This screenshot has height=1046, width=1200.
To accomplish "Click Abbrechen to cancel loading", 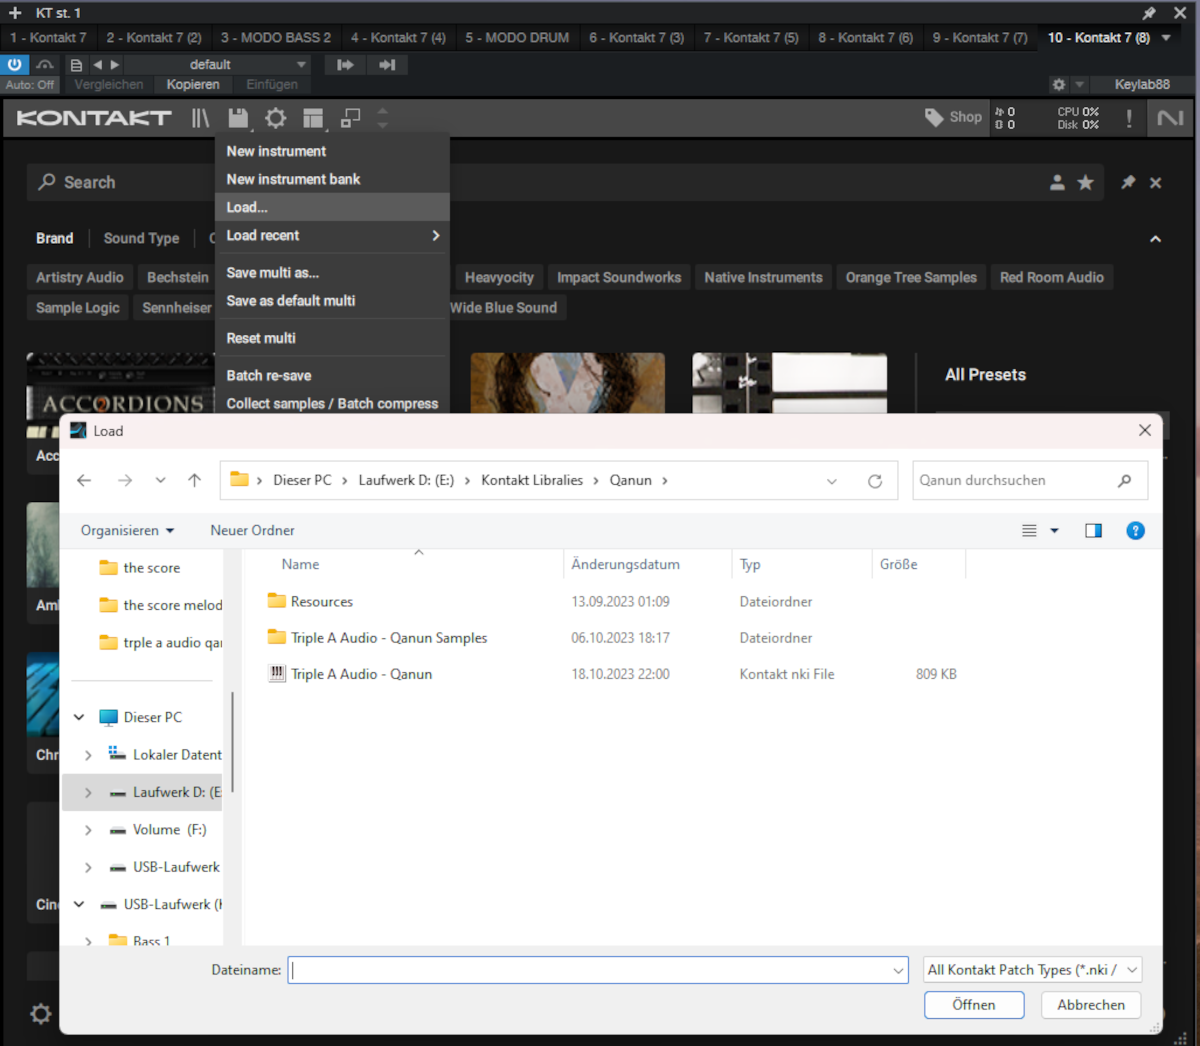I will point(1091,1005).
